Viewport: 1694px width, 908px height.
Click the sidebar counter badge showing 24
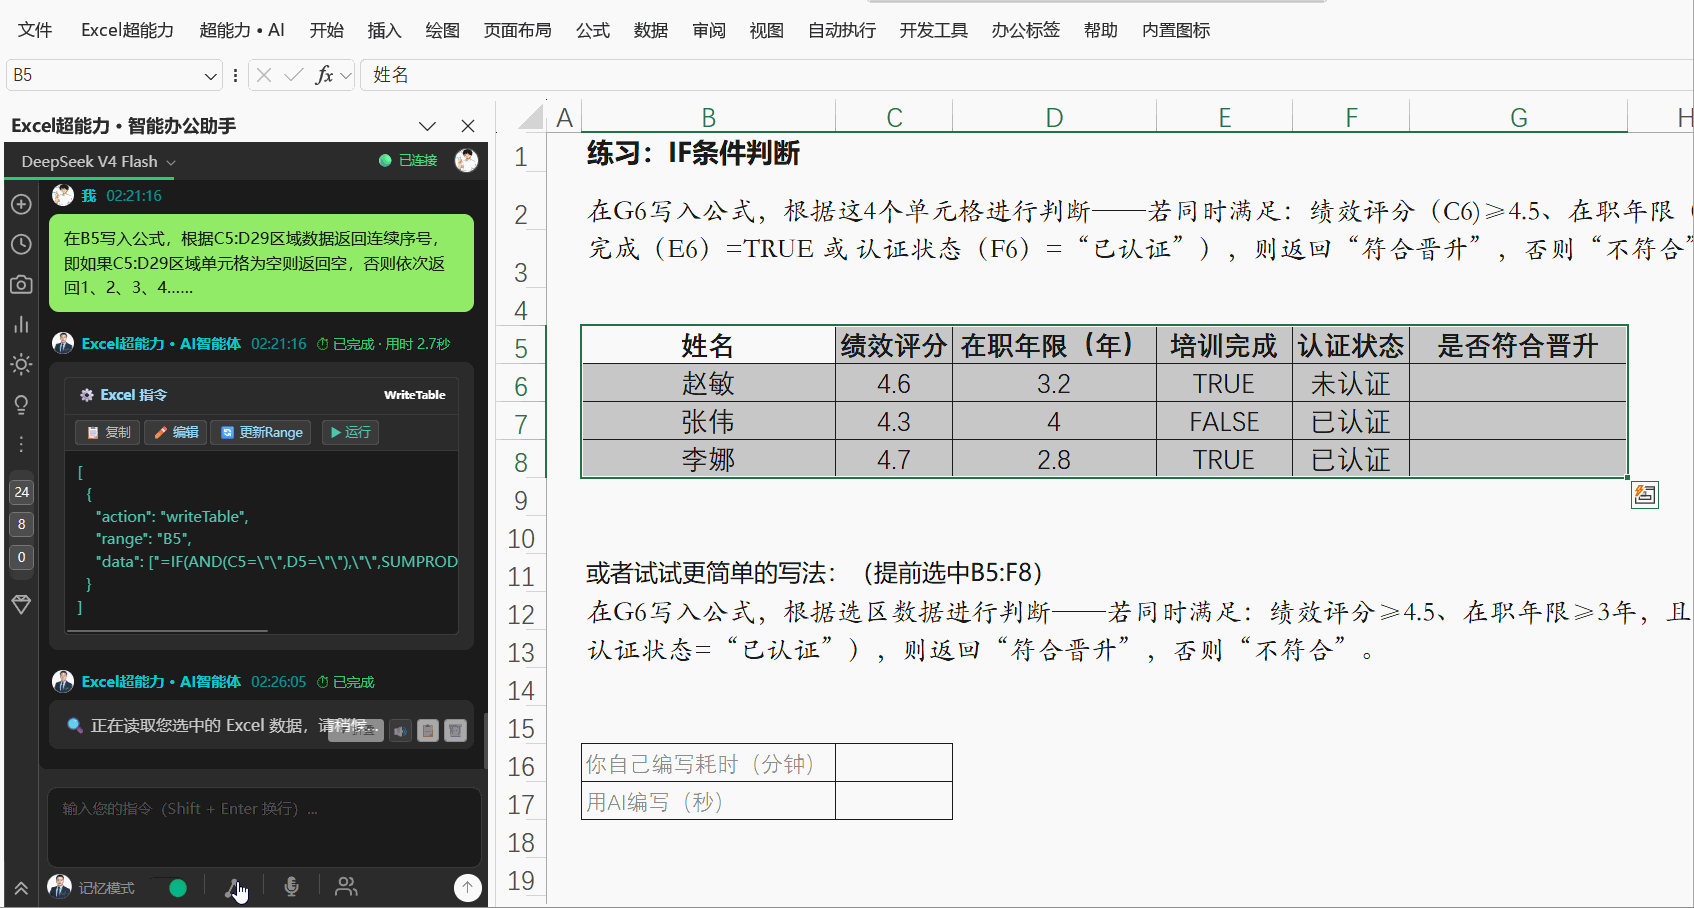(22, 492)
